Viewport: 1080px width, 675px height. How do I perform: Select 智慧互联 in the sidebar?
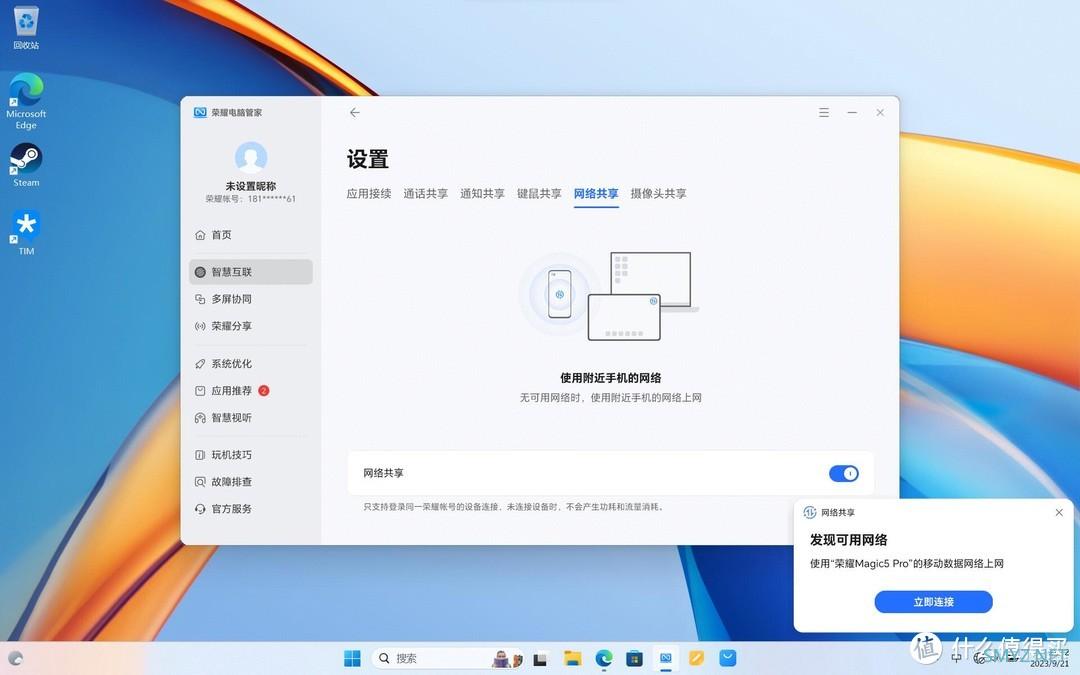[x=251, y=272]
